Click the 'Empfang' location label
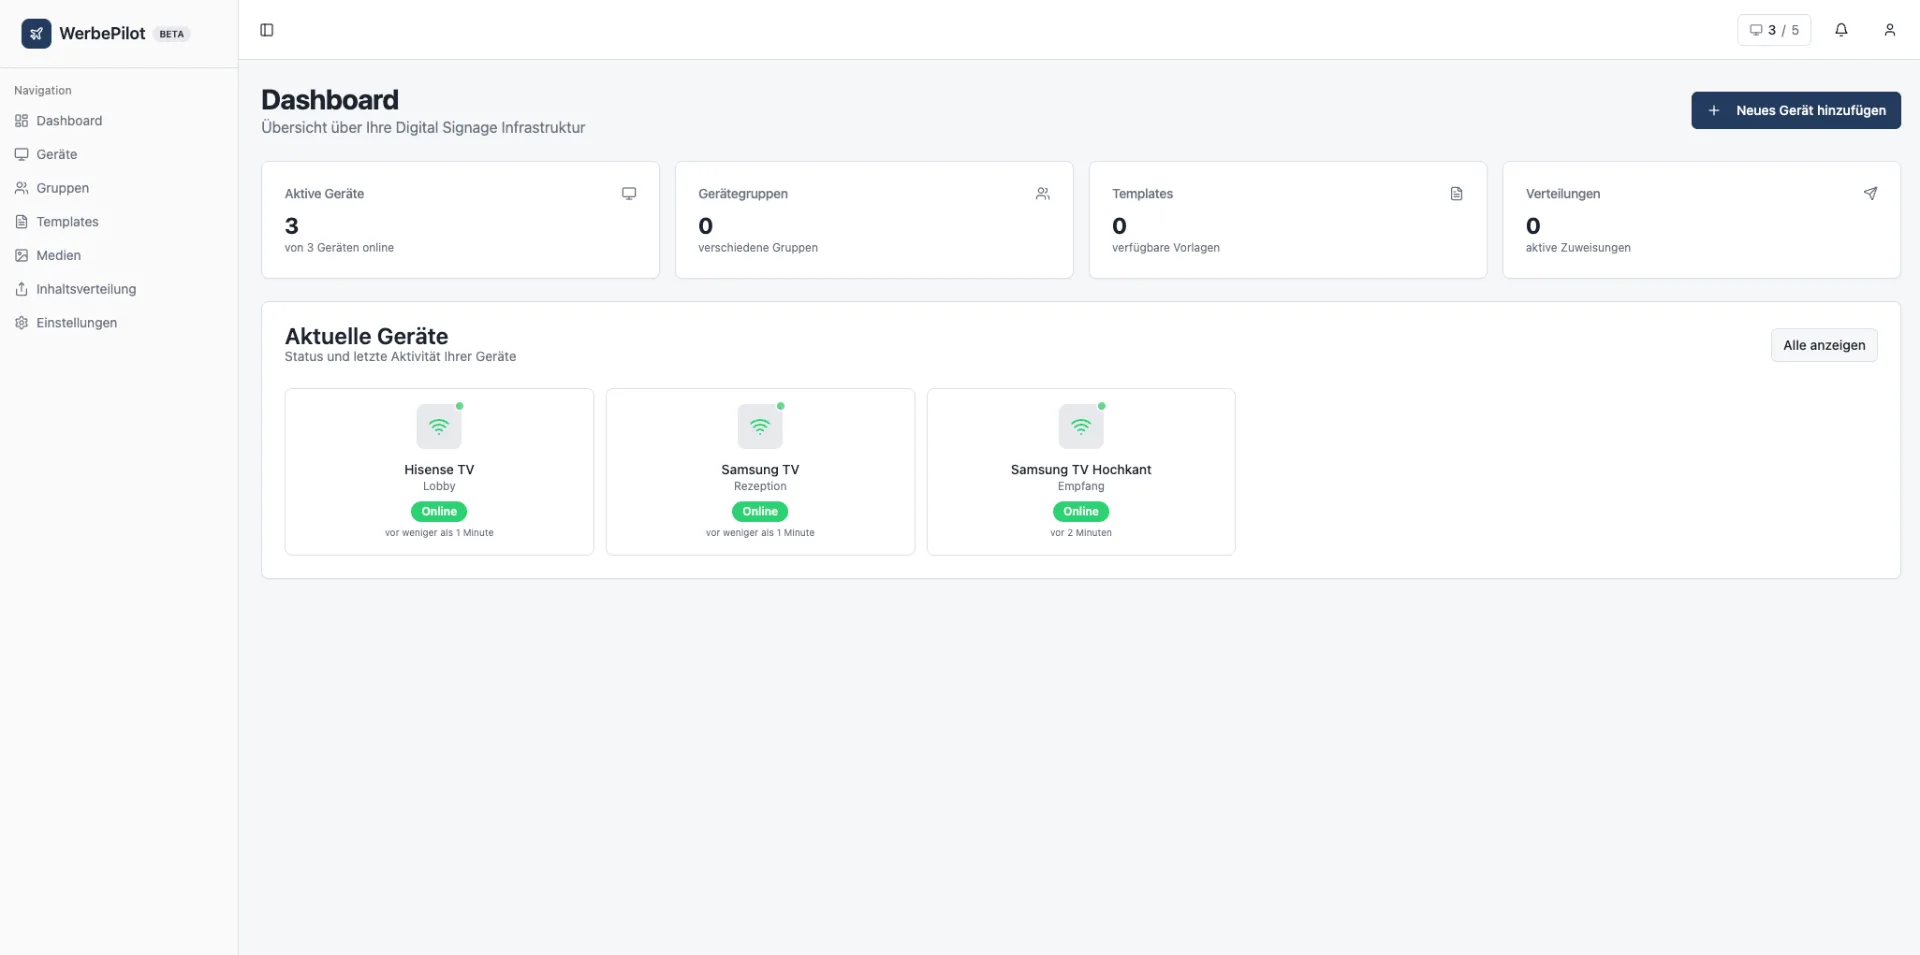The image size is (1920, 955). tap(1081, 486)
